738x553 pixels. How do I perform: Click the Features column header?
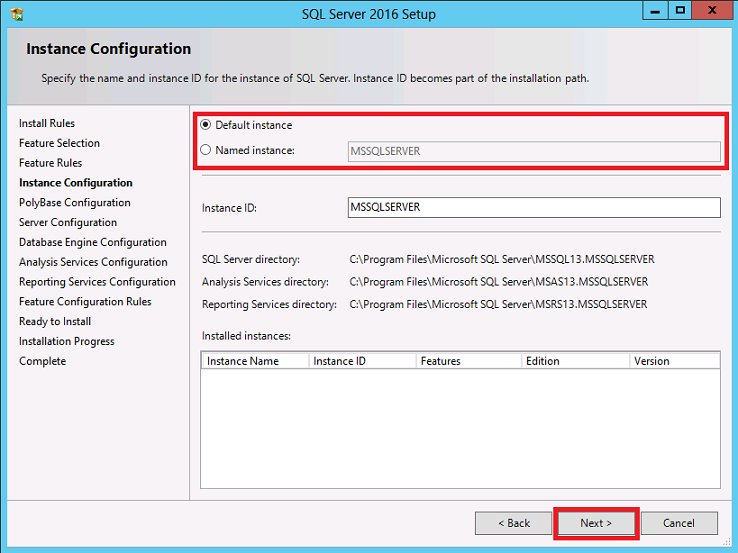pos(468,361)
